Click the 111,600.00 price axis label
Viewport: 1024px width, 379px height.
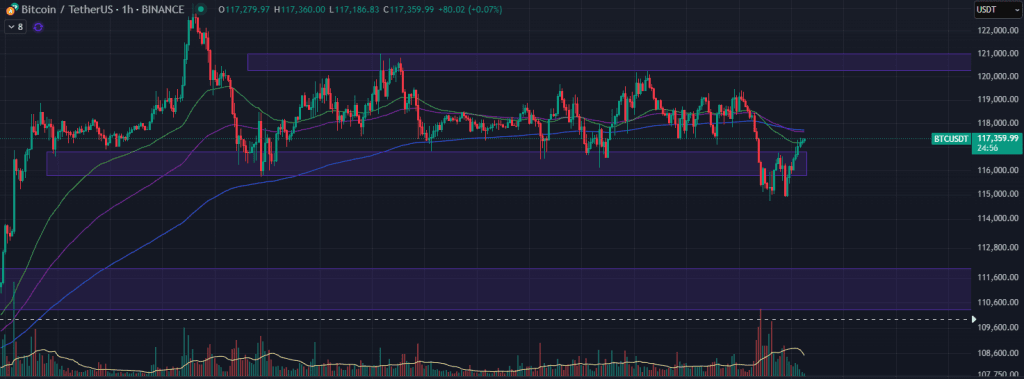(999, 278)
